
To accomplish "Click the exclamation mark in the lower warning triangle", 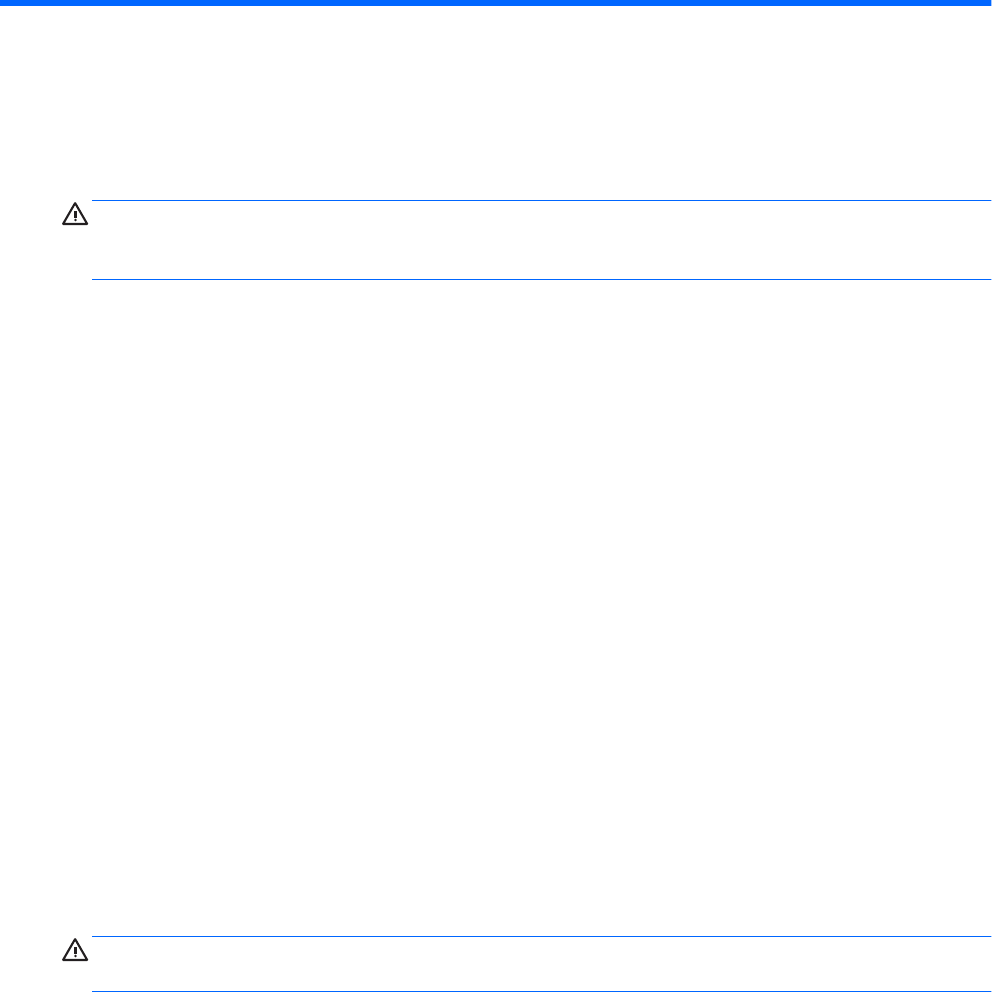I will 76,952.
